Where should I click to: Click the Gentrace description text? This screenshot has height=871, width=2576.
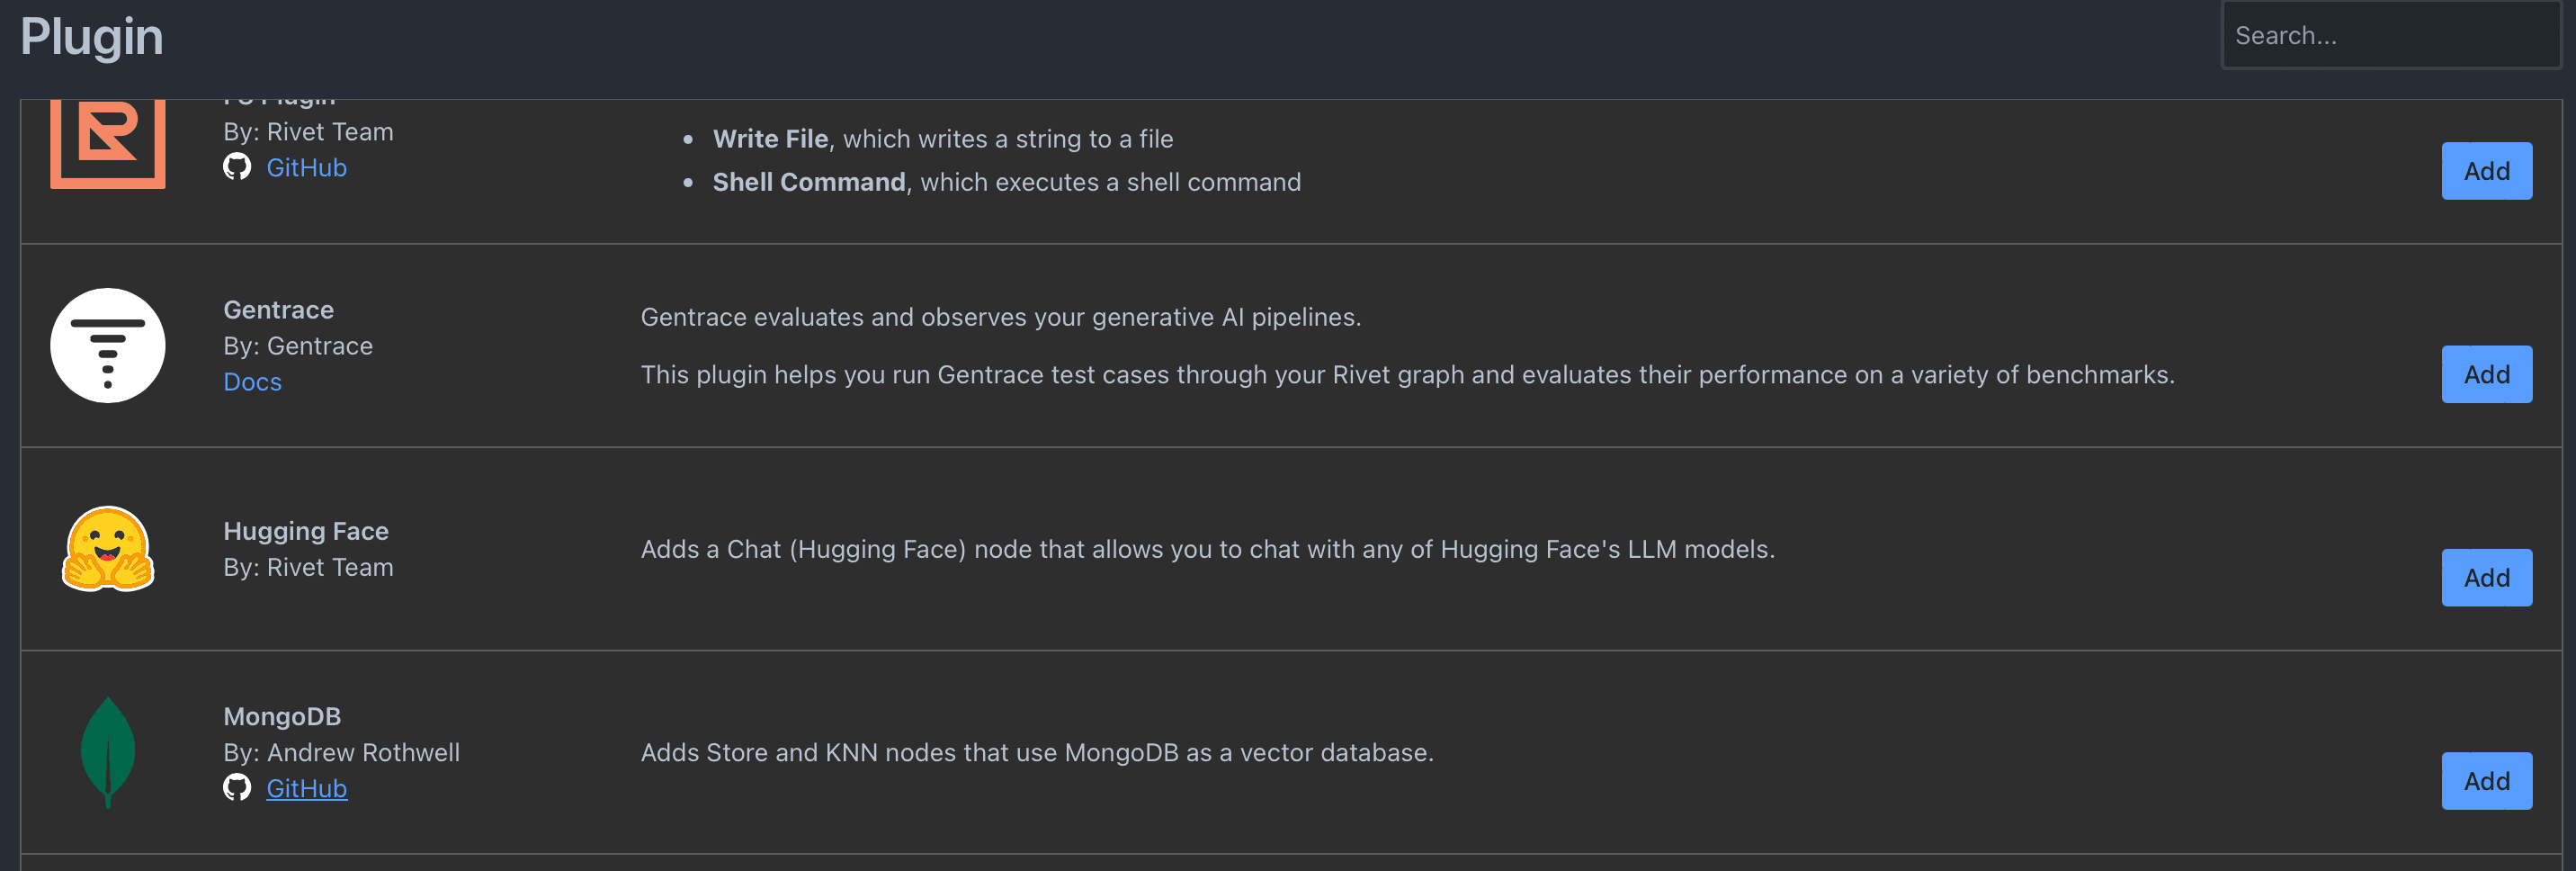click(x=1000, y=317)
